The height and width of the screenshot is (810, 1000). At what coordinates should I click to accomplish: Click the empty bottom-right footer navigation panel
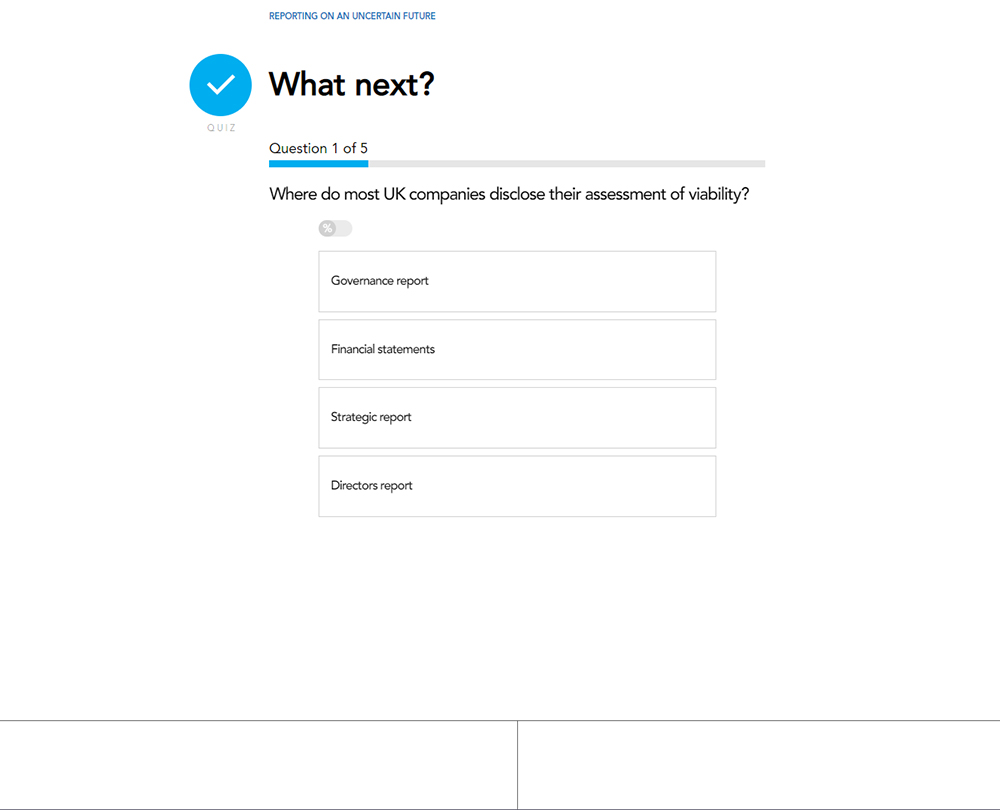[x=759, y=765]
